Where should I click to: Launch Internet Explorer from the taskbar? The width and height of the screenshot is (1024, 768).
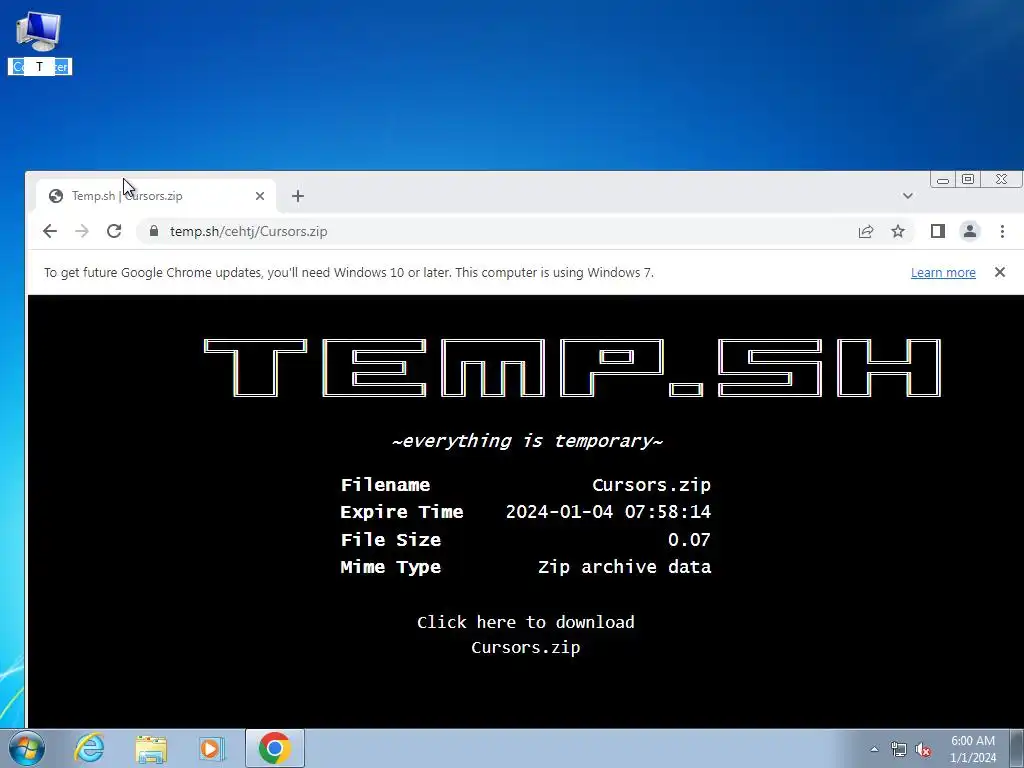coord(89,748)
